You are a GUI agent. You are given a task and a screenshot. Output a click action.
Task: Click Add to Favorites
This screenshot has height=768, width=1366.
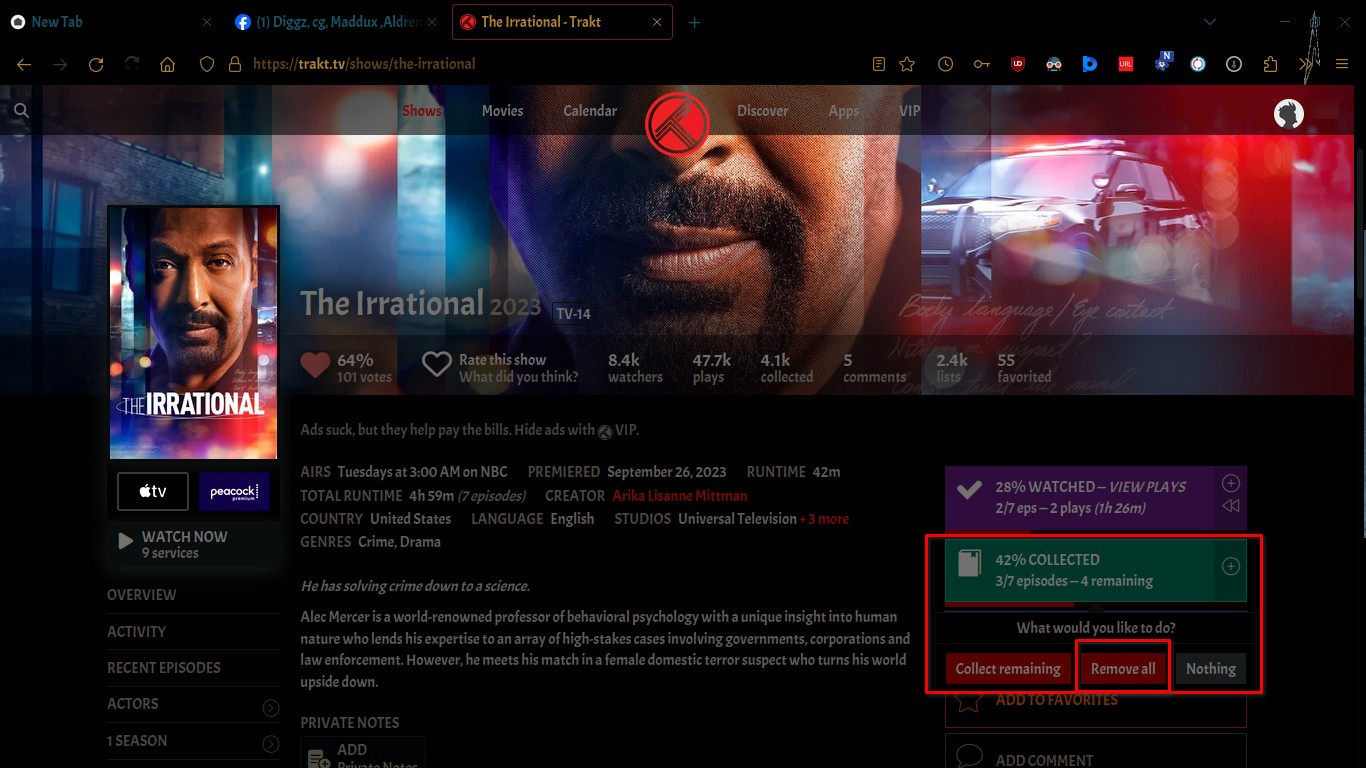coord(1096,701)
